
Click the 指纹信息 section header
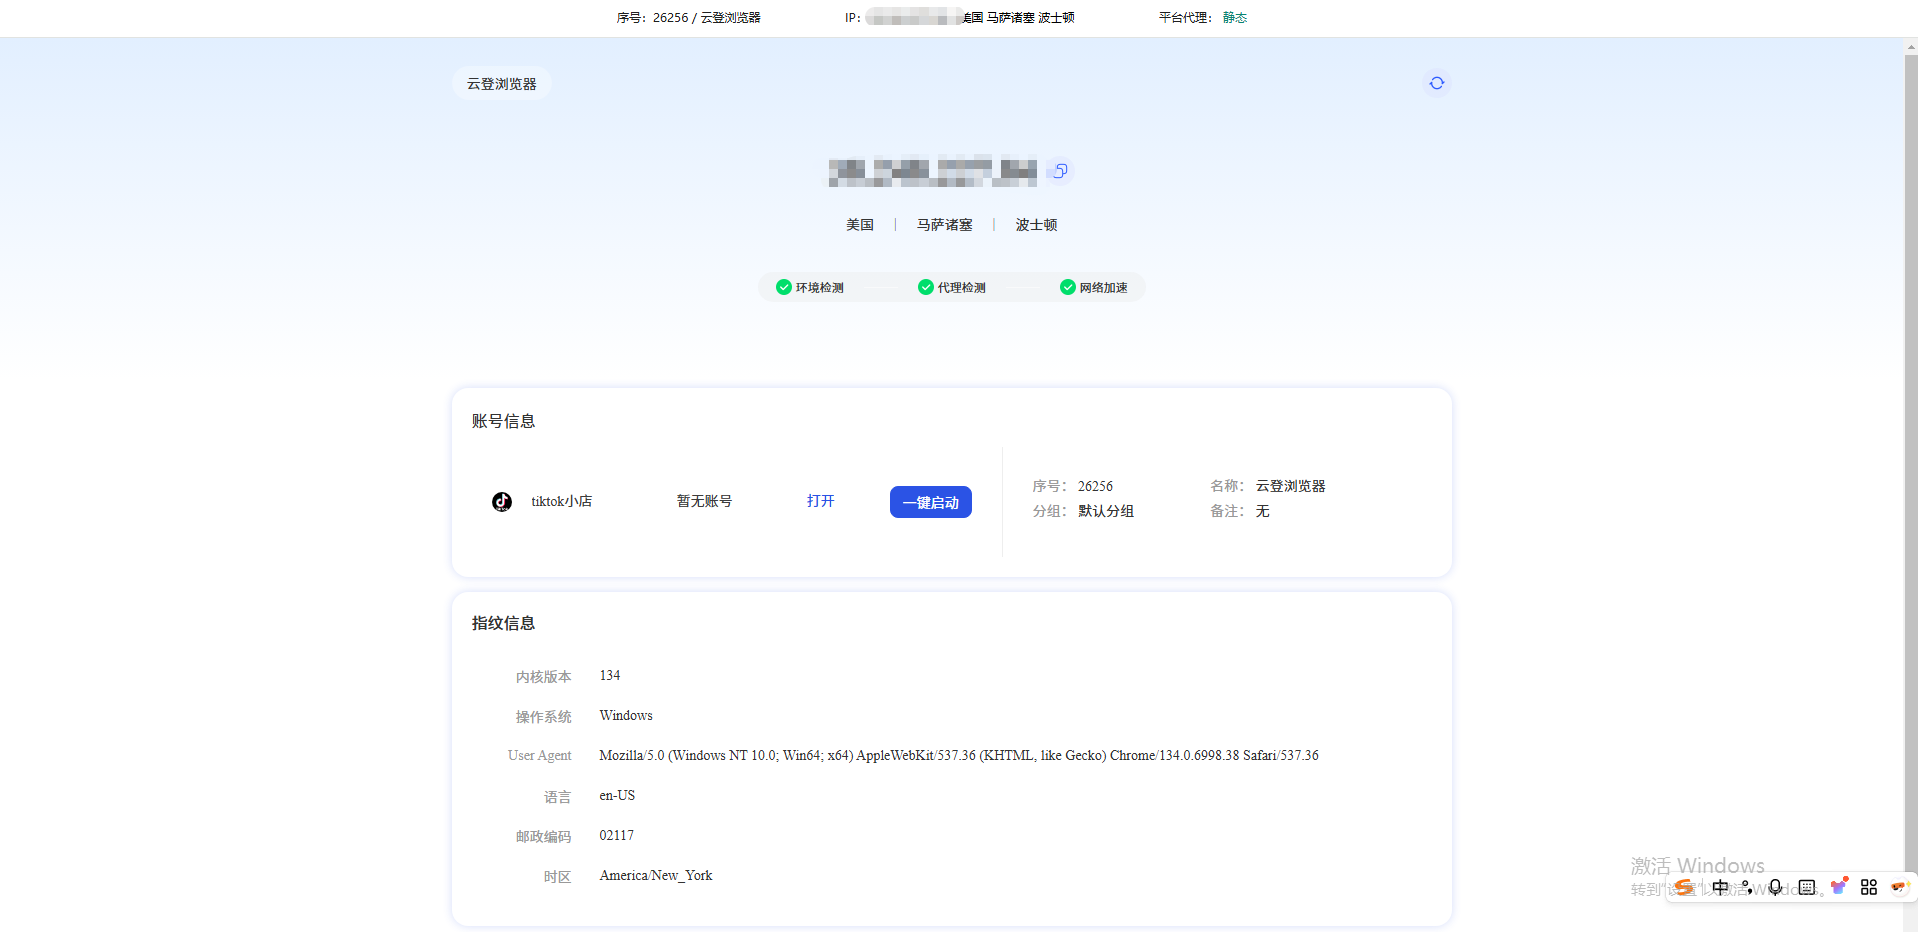(x=503, y=622)
